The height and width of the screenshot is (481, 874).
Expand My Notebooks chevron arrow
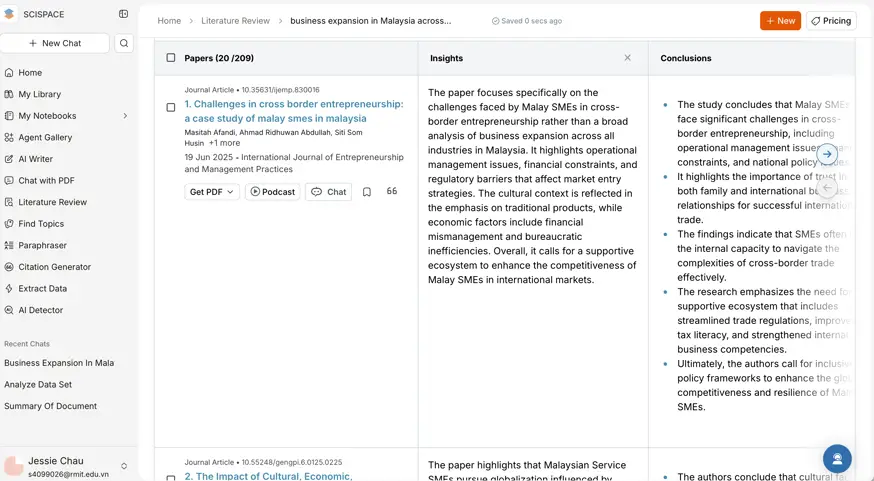(x=125, y=116)
